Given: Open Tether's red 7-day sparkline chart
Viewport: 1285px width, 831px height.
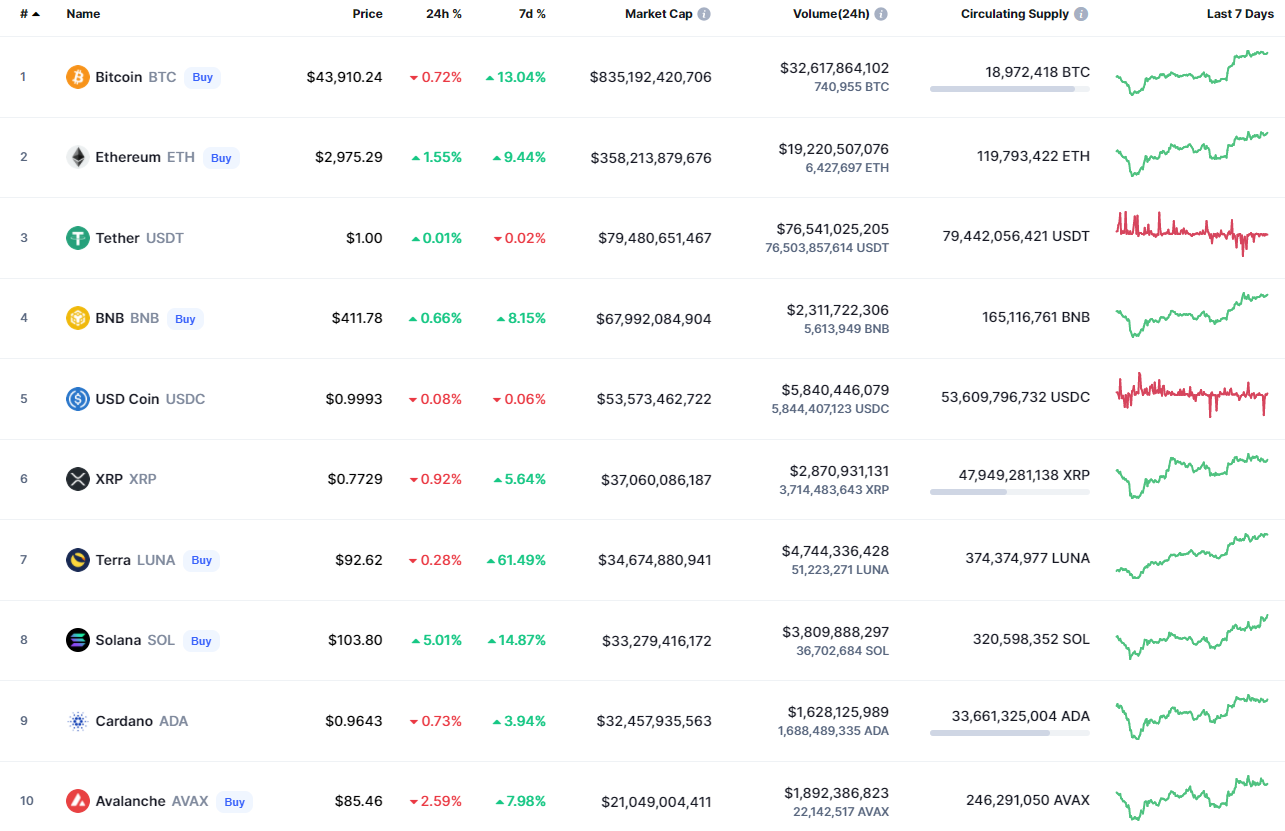Looking at the screenshot, I should 1192,234.
